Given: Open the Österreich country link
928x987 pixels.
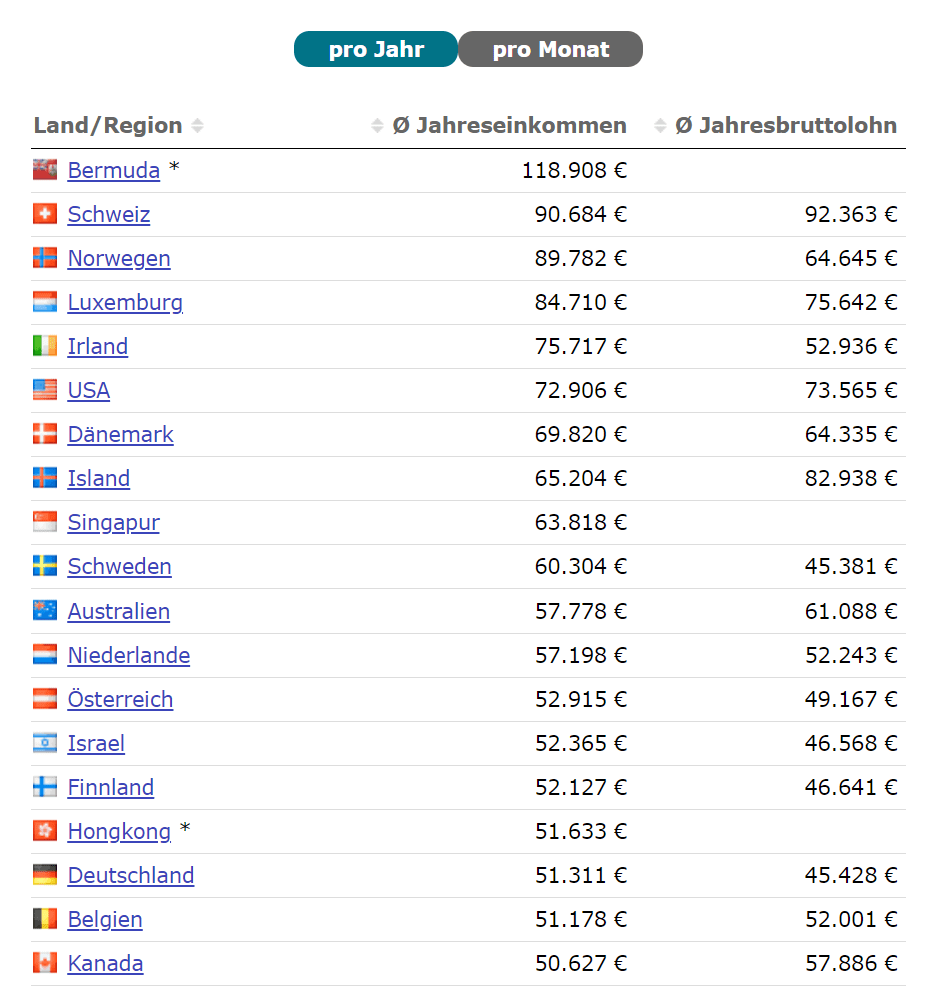Looking at the screenshot, I should point(120,699).
